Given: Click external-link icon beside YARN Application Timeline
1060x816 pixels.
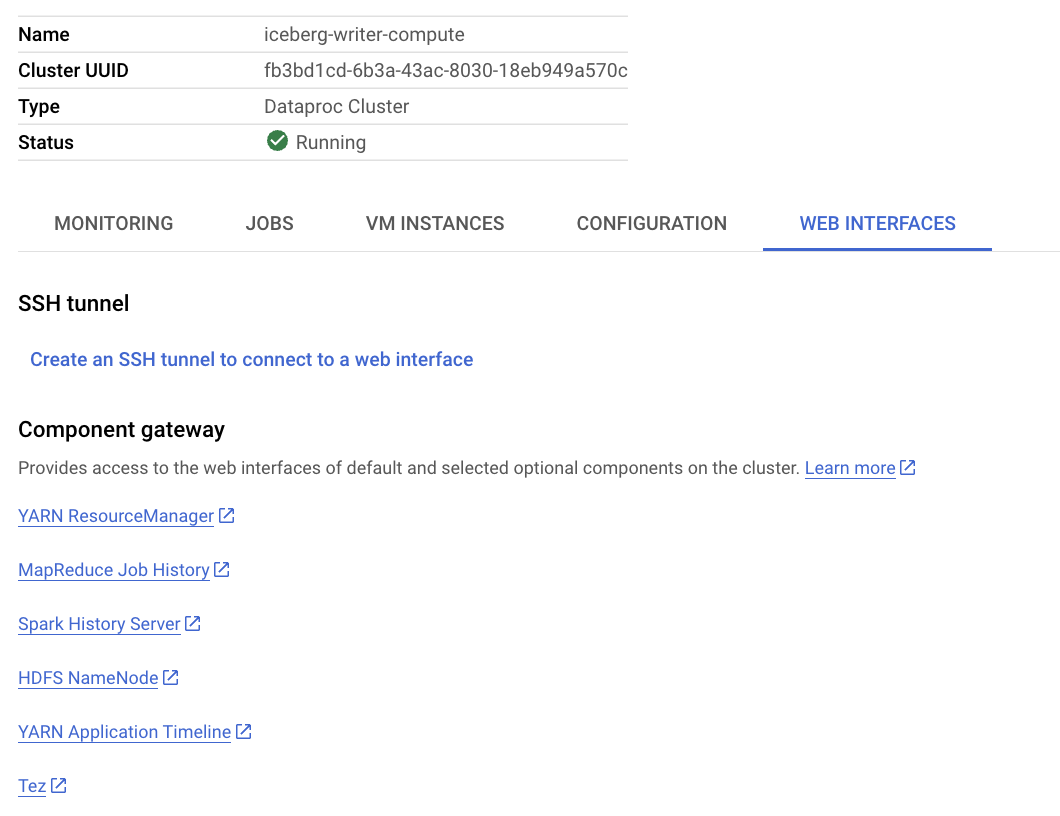Looking at the screenshot, I should [x=244, y=732].
